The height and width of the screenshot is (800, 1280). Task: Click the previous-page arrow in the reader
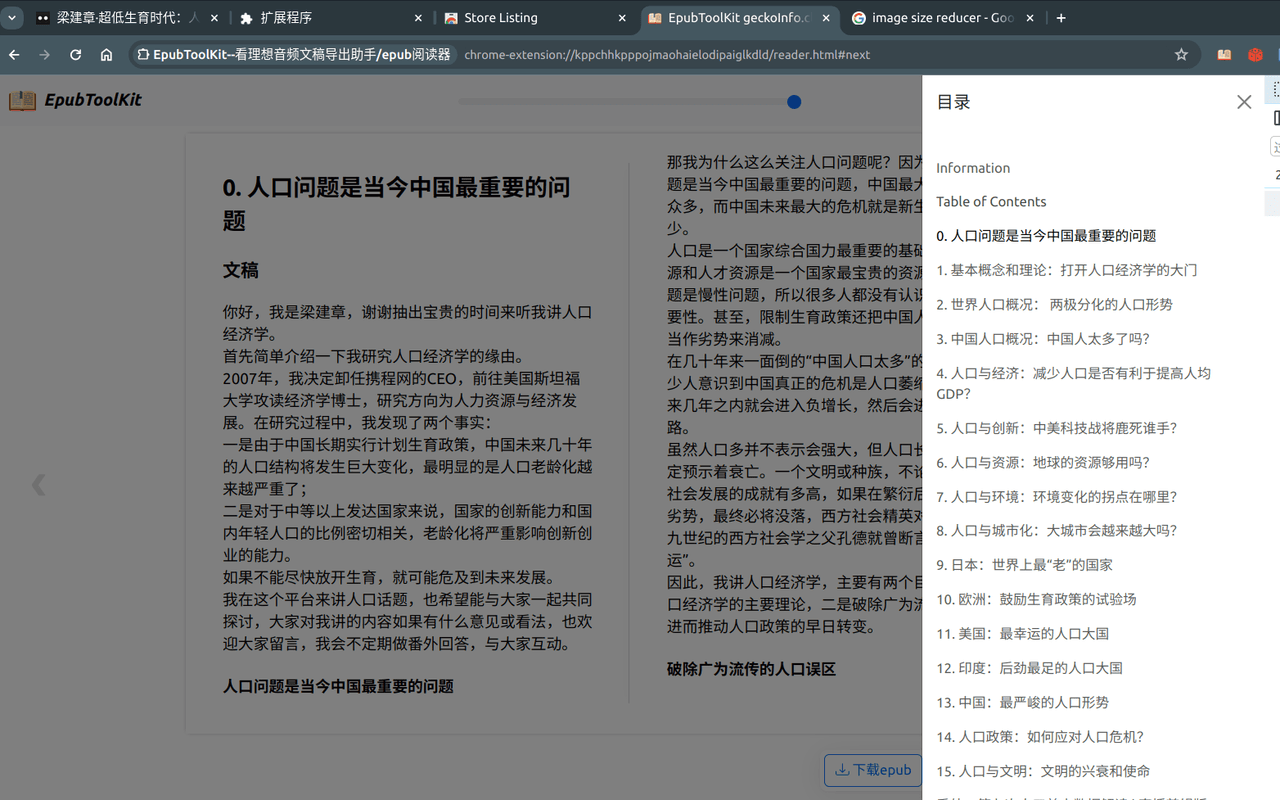tap(38, 484)
